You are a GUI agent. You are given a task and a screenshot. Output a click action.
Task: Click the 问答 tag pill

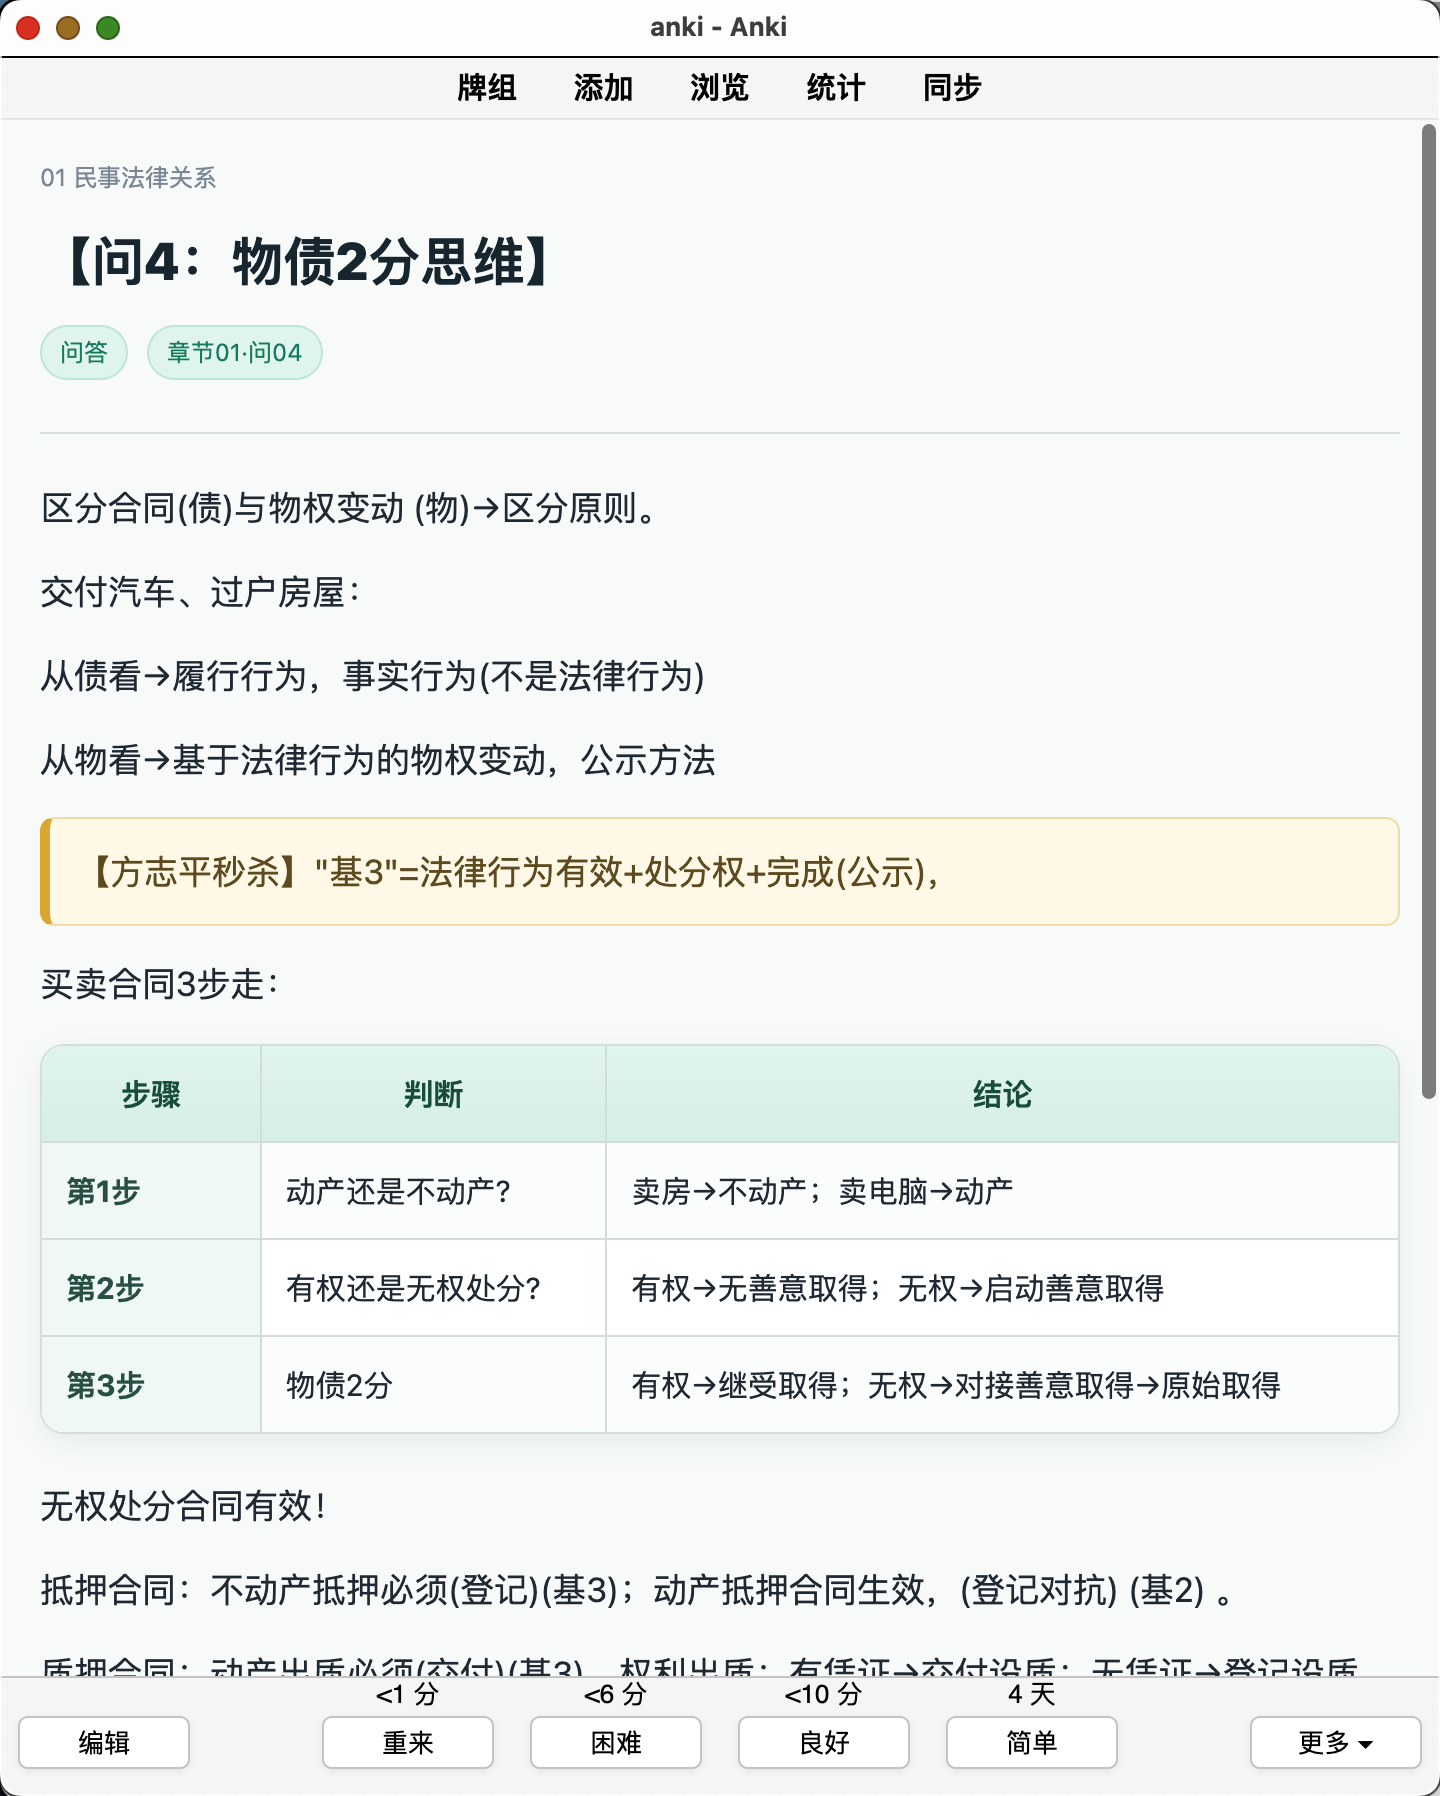[84, 352]
